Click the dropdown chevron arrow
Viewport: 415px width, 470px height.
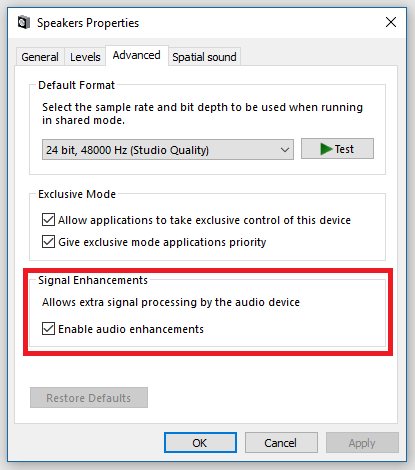click(x=284, y=150)
